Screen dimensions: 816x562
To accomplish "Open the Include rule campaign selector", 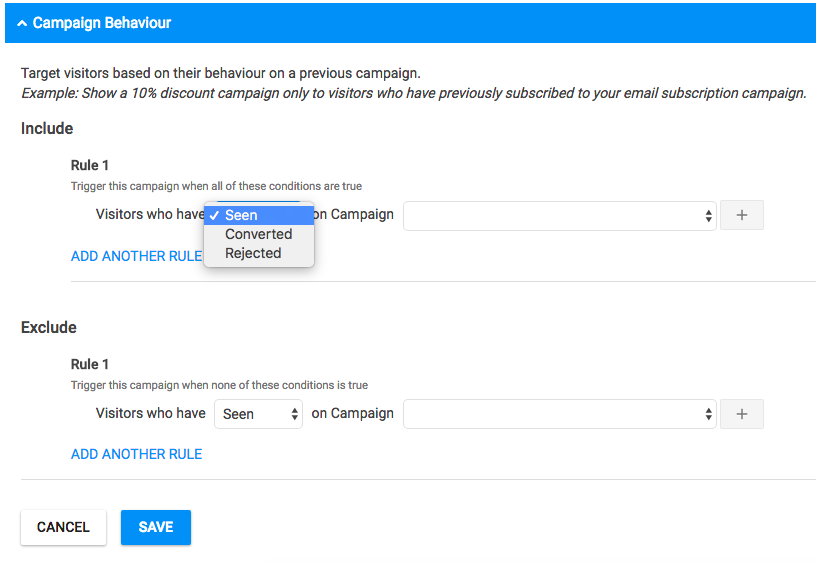I will coord(560,215).
